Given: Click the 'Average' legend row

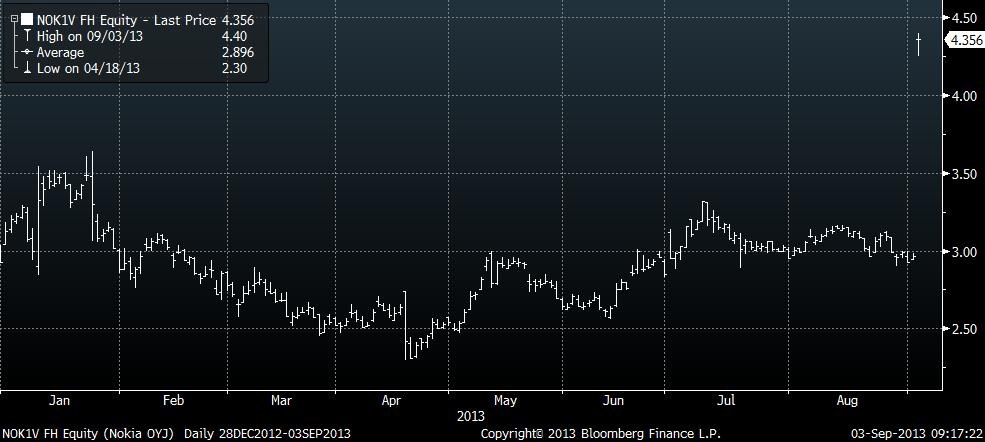Looking at the screenshot, I should point(60,53).
